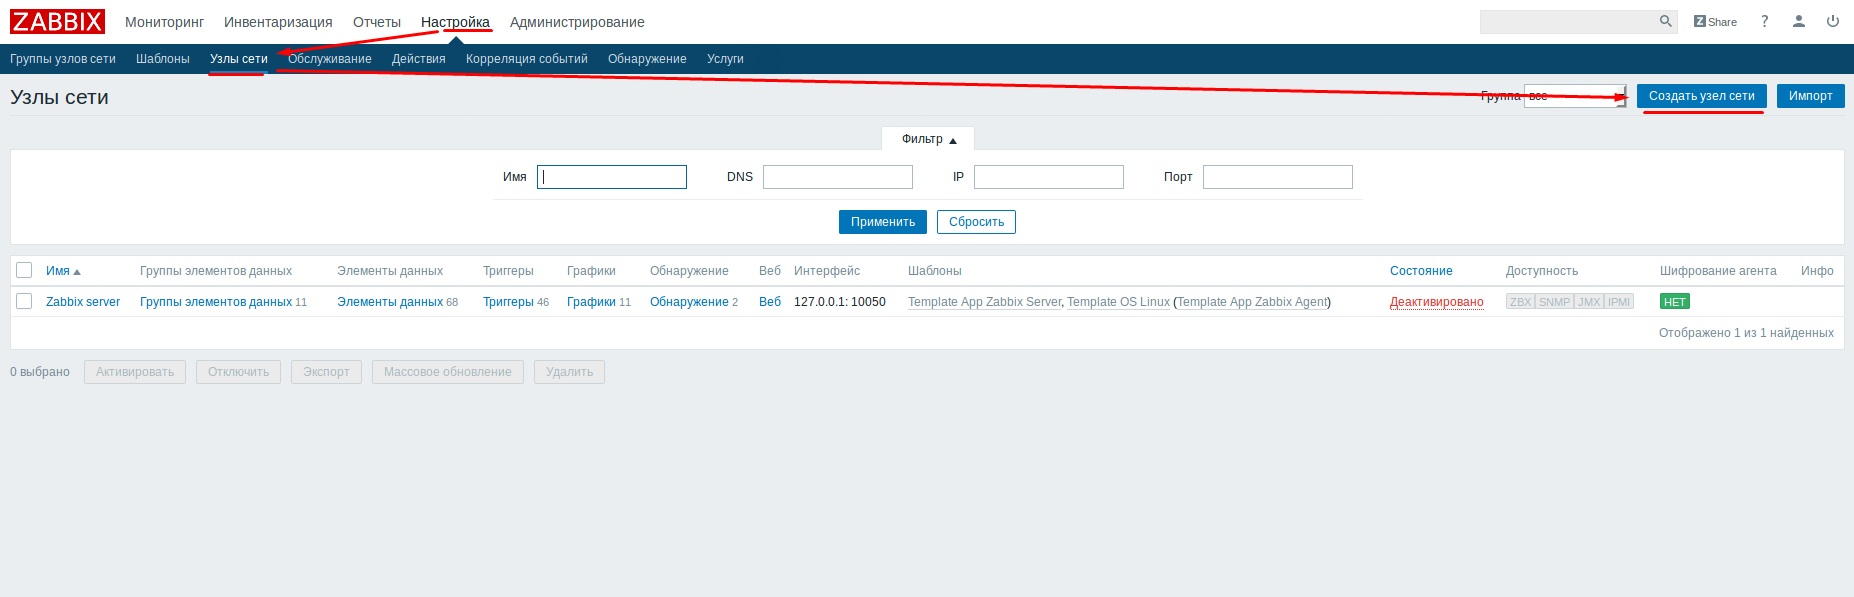Viewport: 1854px width, 597px height.
Task: Click the green НЕТ encryption badge
Action: click(x=1675, y=302)
